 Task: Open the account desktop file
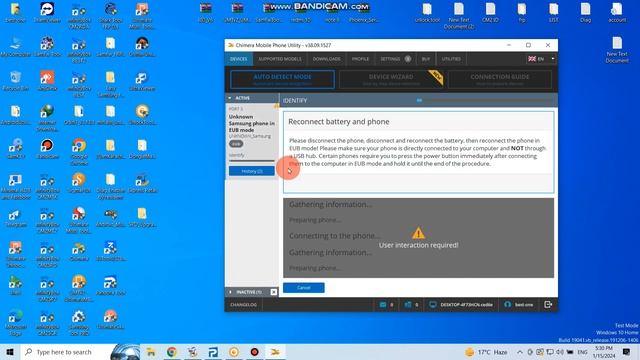(617, 12)
